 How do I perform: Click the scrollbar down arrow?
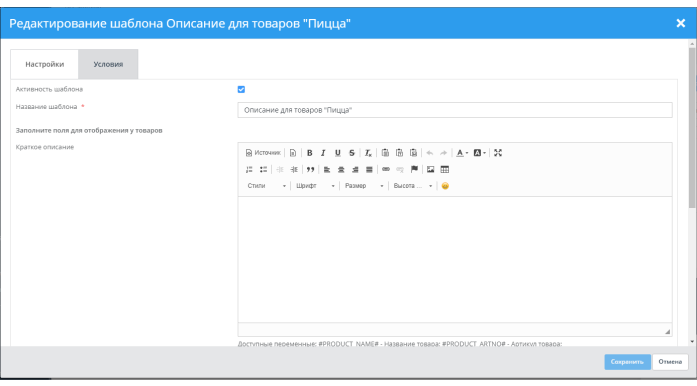[692, 342]
